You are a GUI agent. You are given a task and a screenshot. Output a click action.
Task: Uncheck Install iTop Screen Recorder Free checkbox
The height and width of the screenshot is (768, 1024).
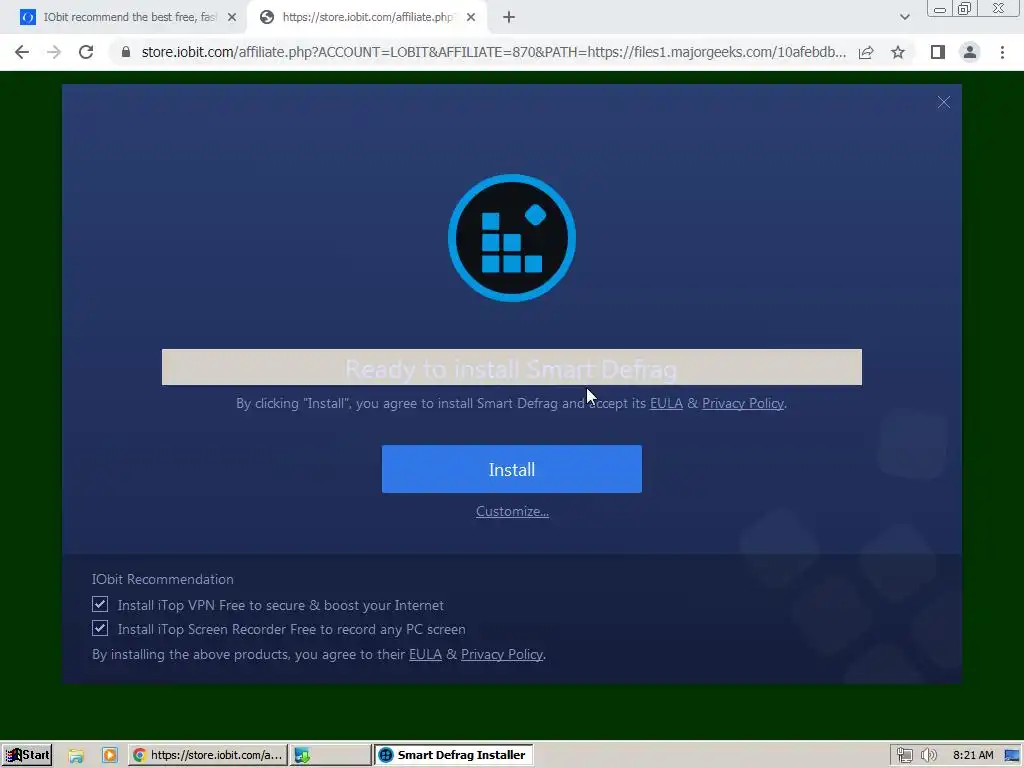(x=100, y=628)
